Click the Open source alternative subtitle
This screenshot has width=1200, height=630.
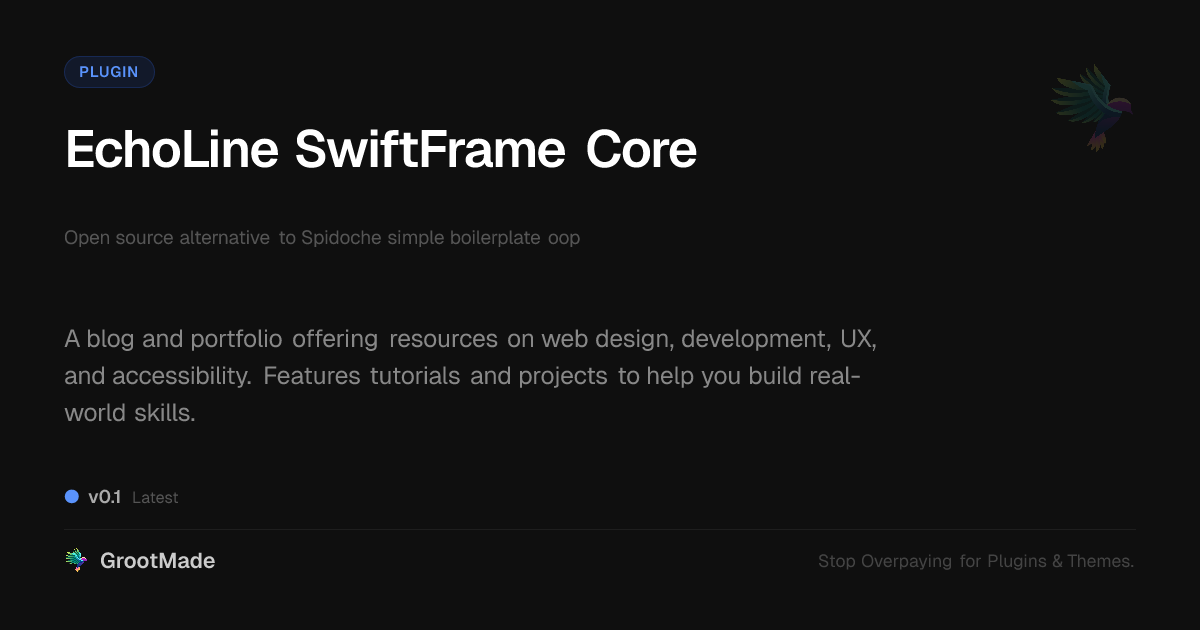(322, 238)
